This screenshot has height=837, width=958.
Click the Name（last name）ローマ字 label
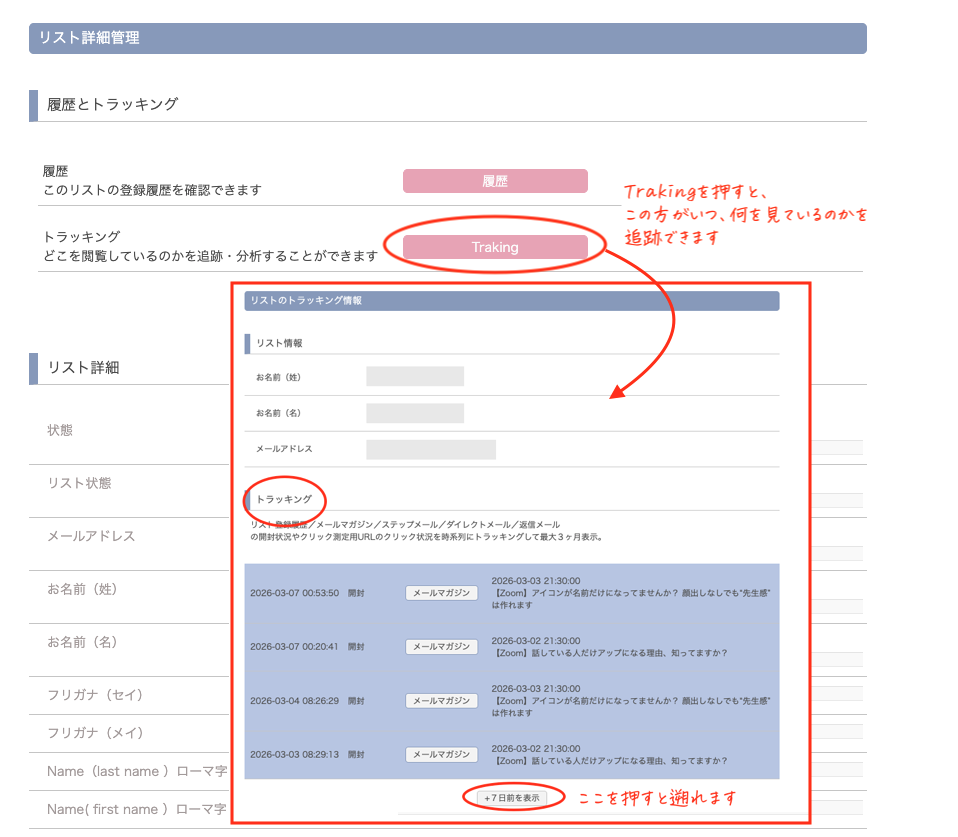tap(137, 771)
